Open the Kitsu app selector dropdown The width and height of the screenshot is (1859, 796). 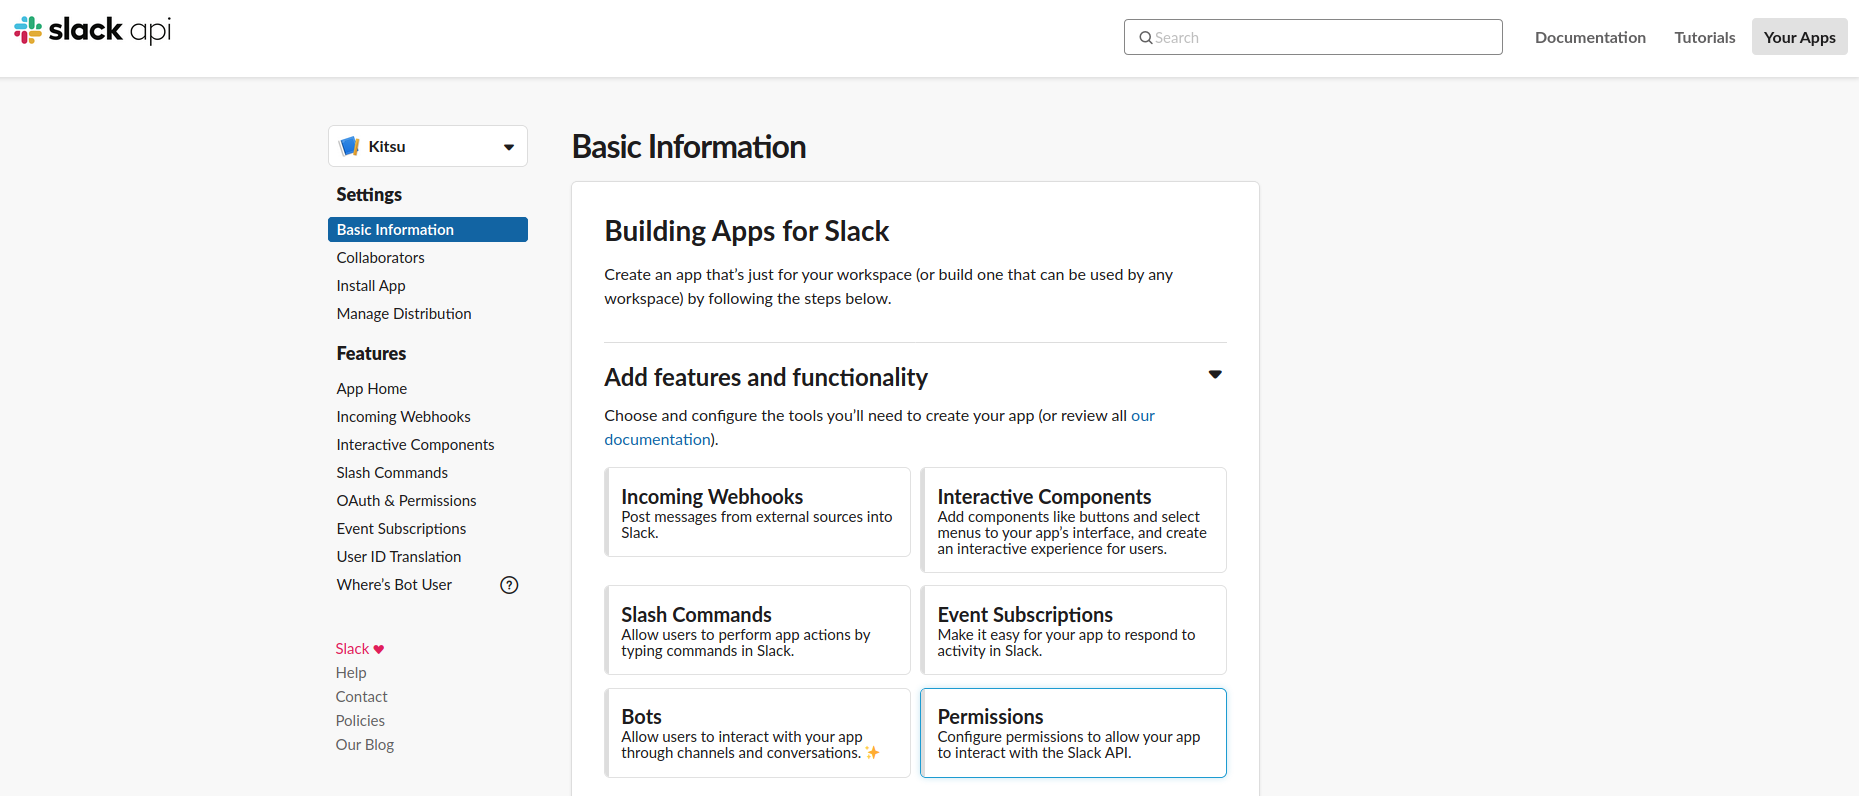[x=428, y=146]
